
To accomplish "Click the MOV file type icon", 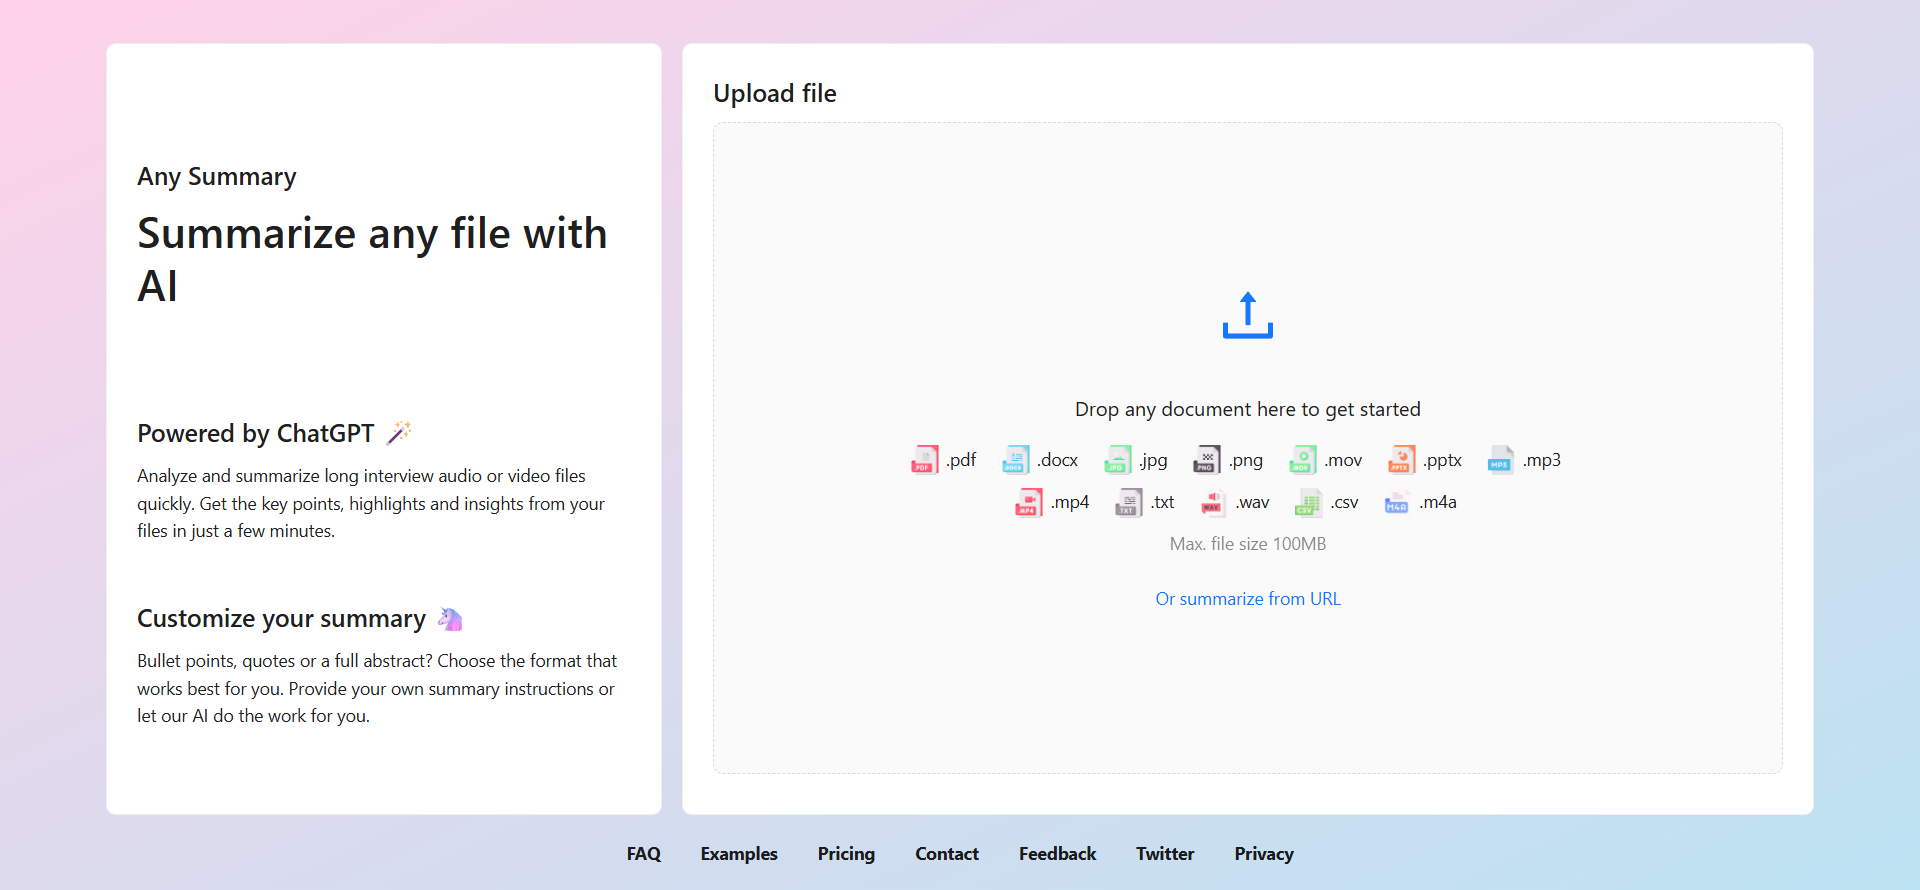I will pos(1303,460).
